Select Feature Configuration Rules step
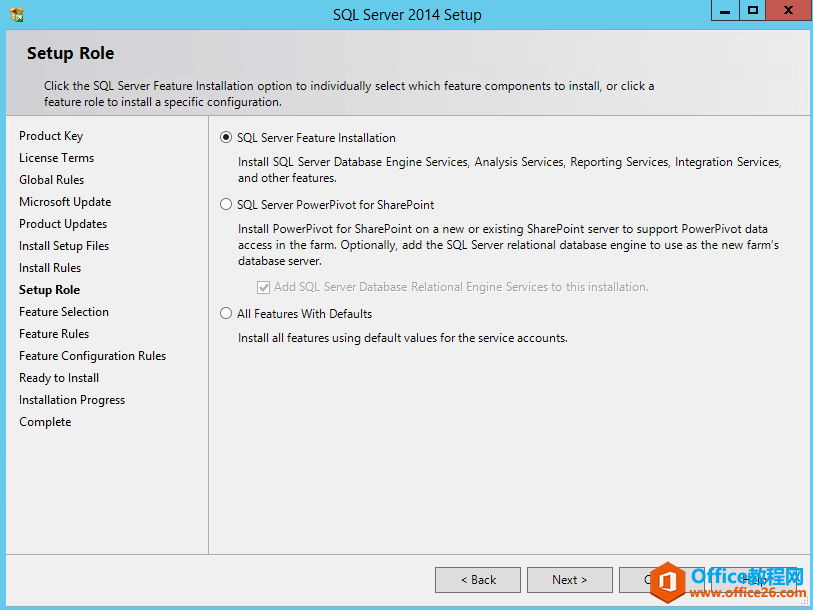The image size is (813, 610). (x=92, y=356)
